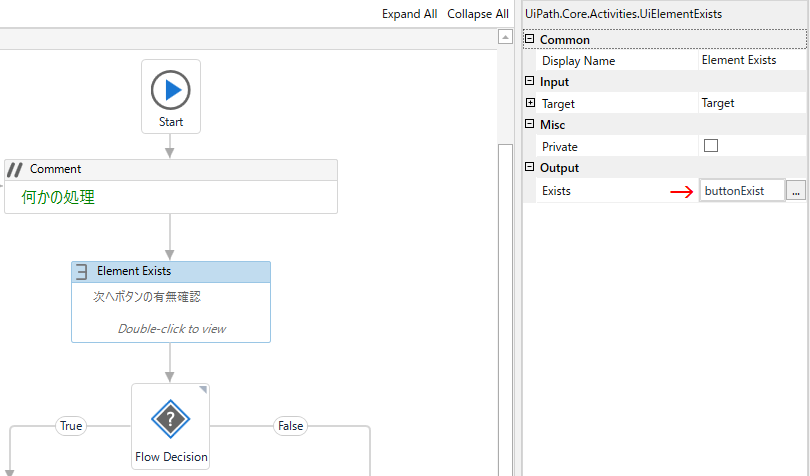
Task: Edit the Display Name value Element Exists
Action: pyautogui.click(x=752, y=60)
